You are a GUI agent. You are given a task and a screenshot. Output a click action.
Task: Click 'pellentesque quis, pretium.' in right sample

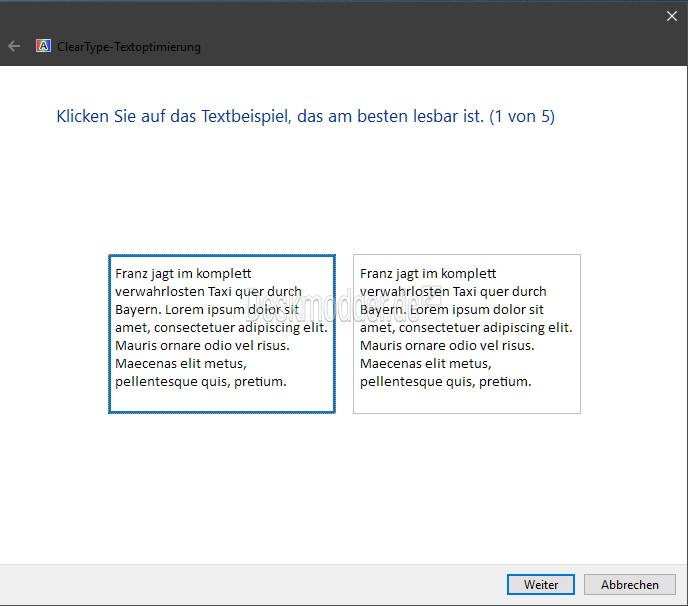[445, 382]
